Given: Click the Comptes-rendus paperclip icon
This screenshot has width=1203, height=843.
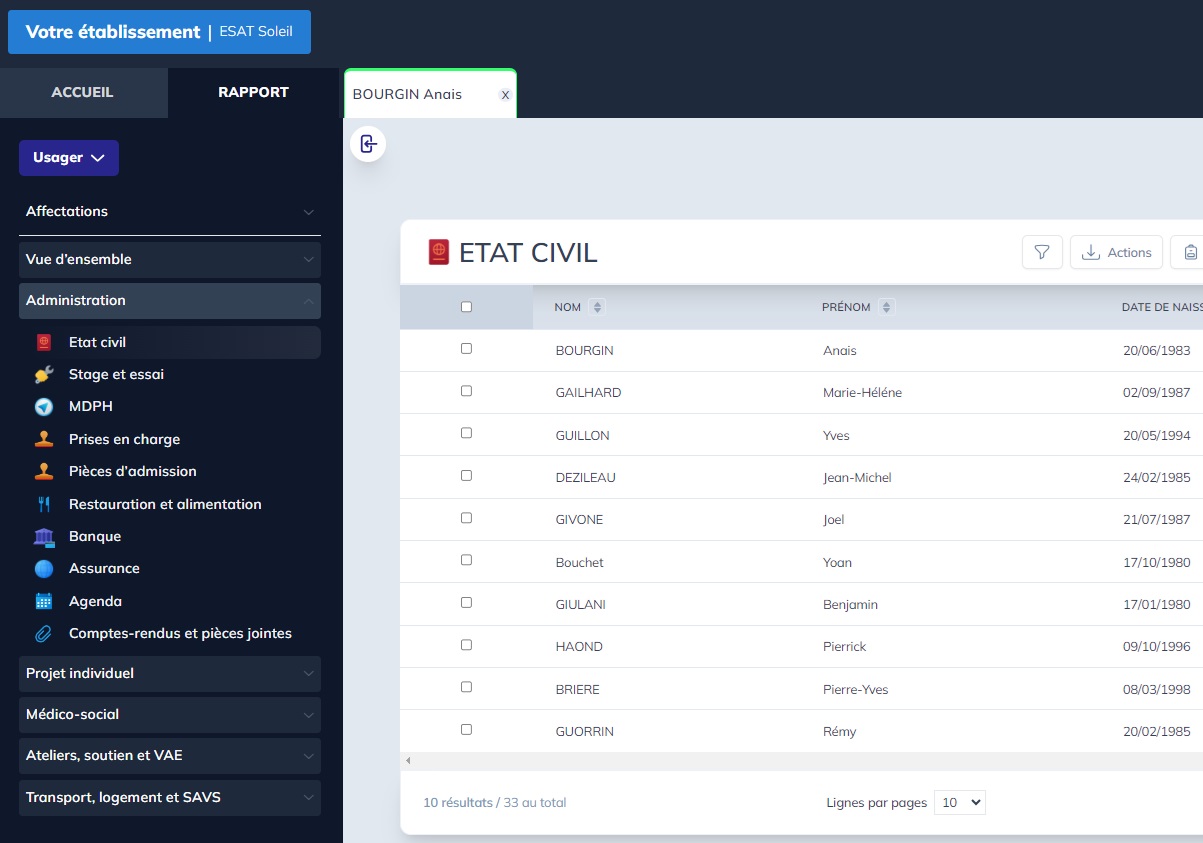Looking at the screenshot, I should pyautogui.click(x=43, y=633).
